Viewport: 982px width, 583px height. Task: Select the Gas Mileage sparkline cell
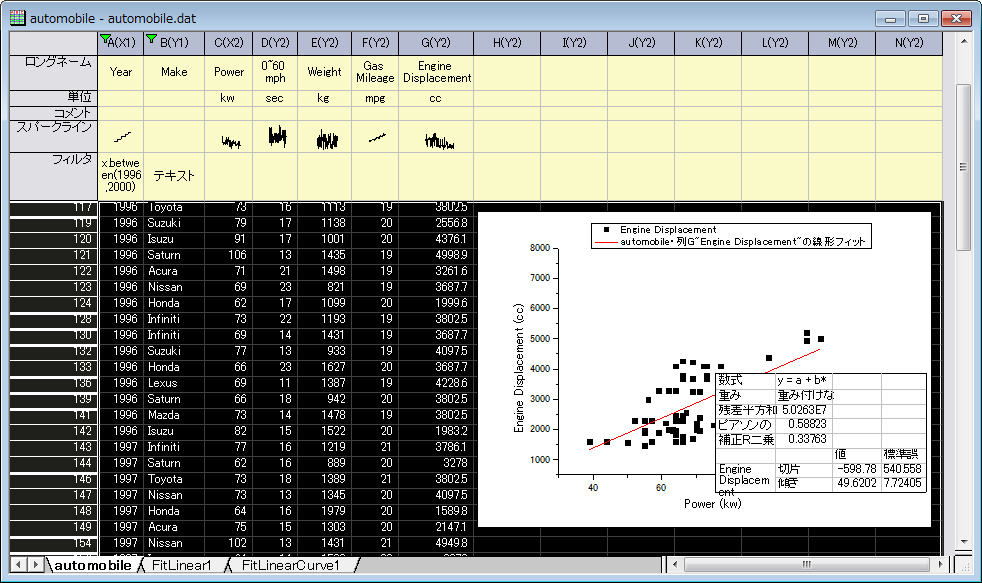(375, 137)
